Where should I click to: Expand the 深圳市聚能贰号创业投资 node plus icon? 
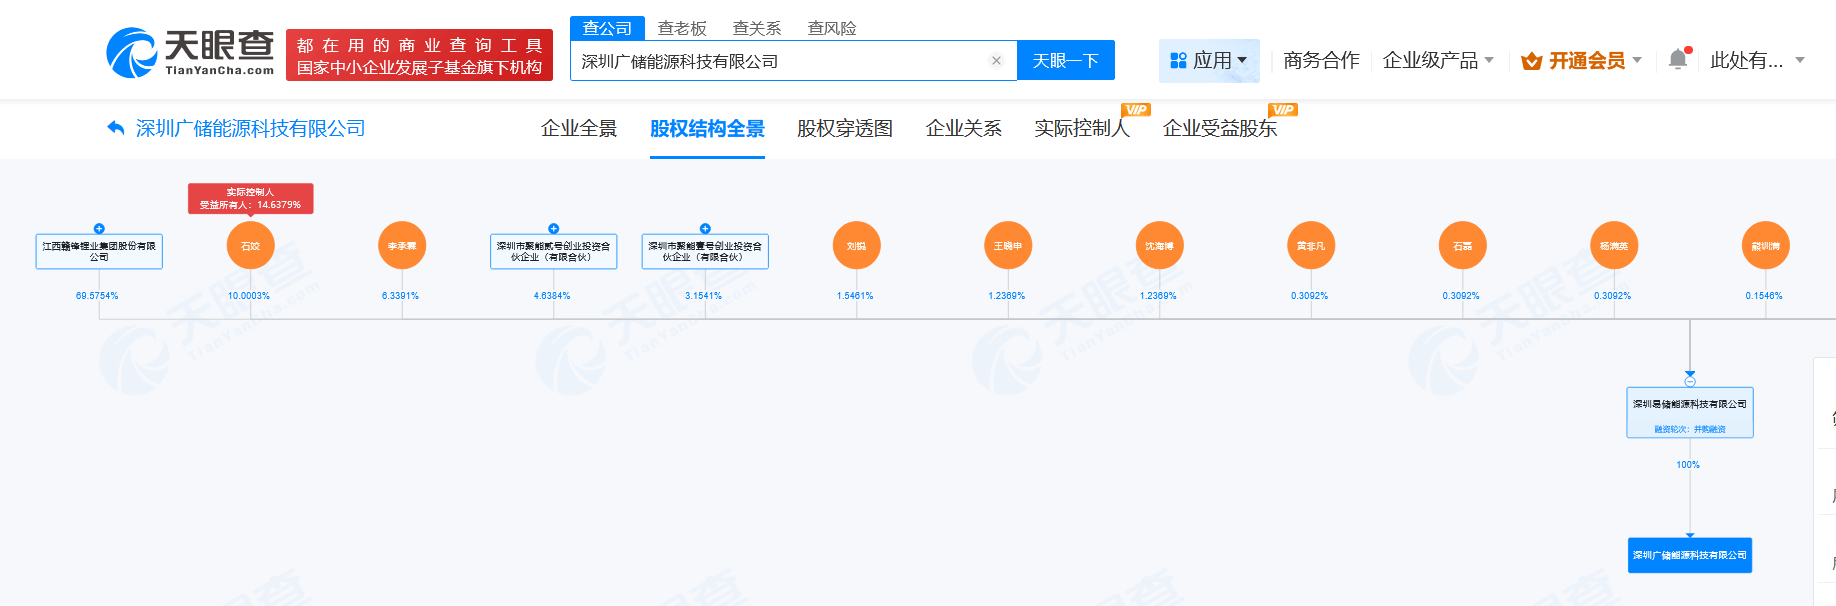click(554, 229)
